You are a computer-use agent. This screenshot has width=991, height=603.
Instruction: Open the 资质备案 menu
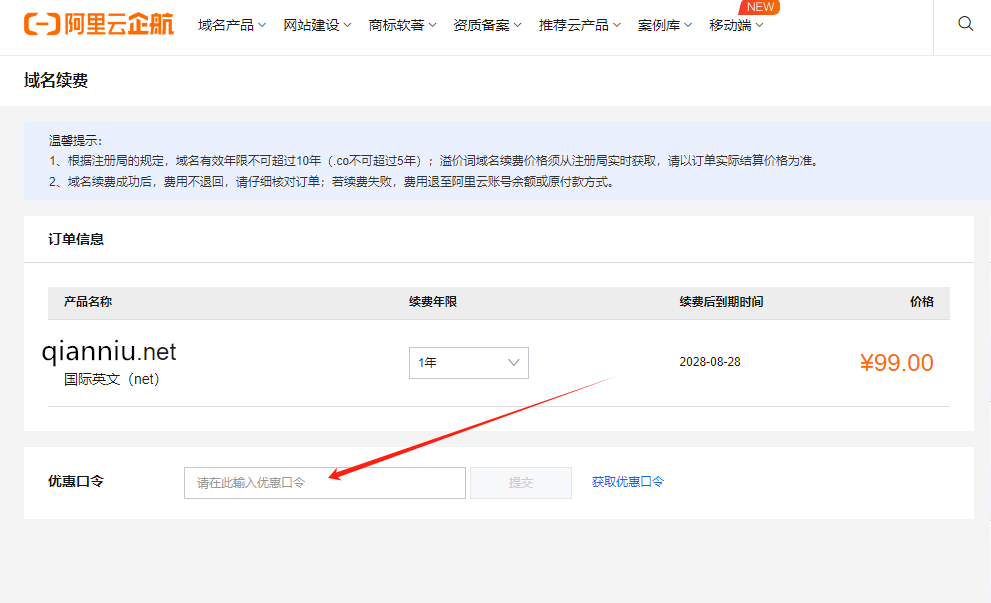pos(480,24)
